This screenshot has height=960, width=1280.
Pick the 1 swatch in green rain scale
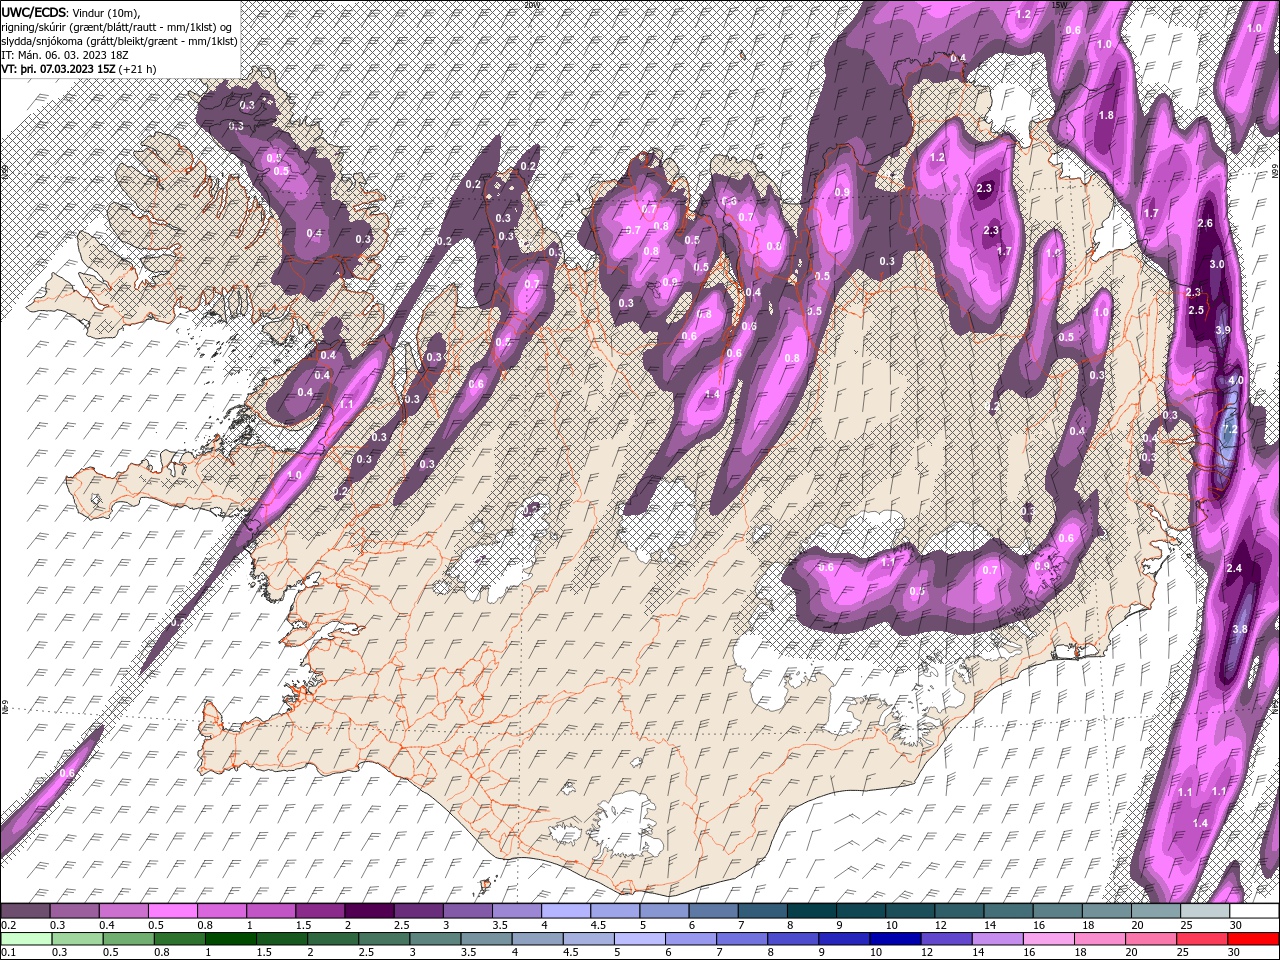[230, 939]
